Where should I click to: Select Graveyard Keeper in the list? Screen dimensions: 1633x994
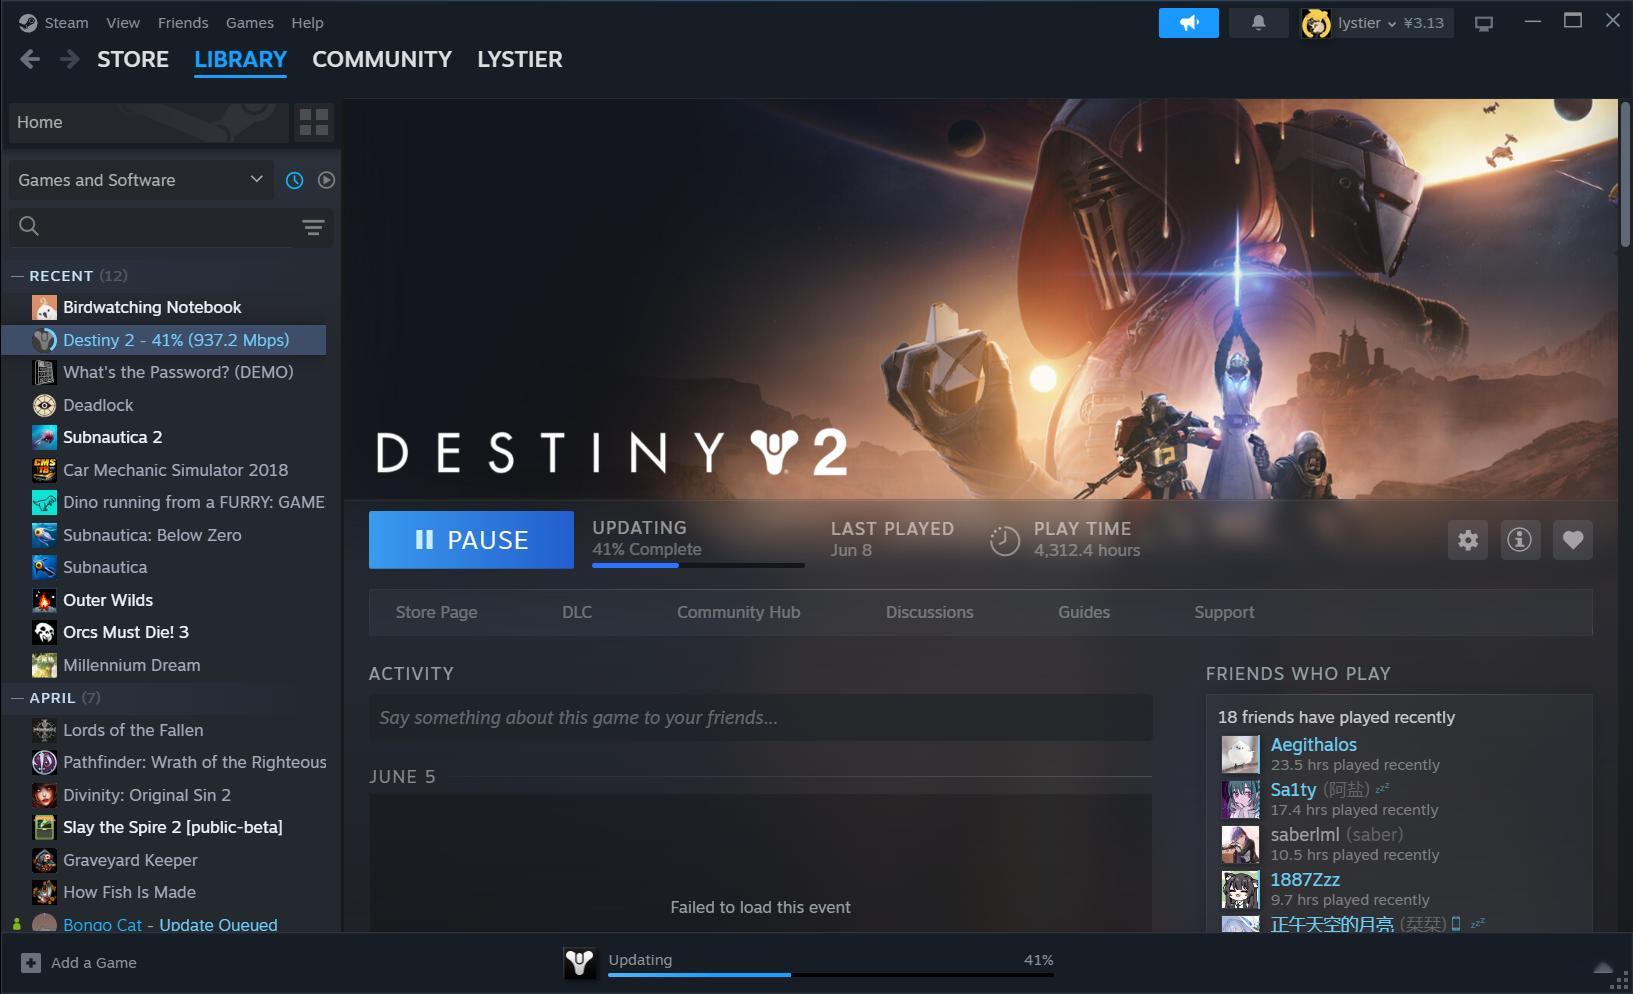tap(130, 860)
